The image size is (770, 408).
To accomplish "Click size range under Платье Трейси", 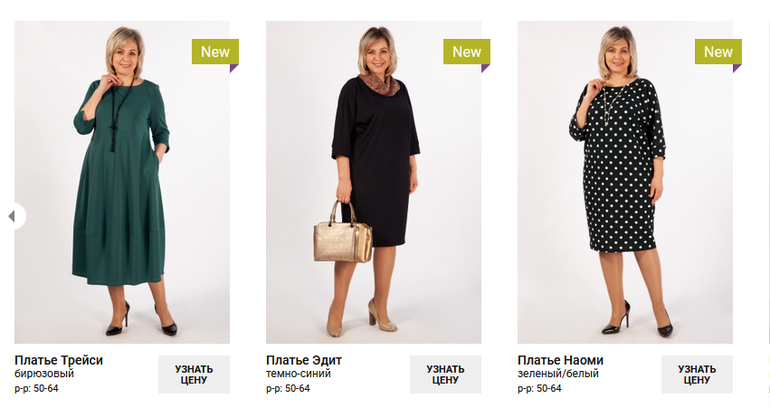I will pos(36,388).
